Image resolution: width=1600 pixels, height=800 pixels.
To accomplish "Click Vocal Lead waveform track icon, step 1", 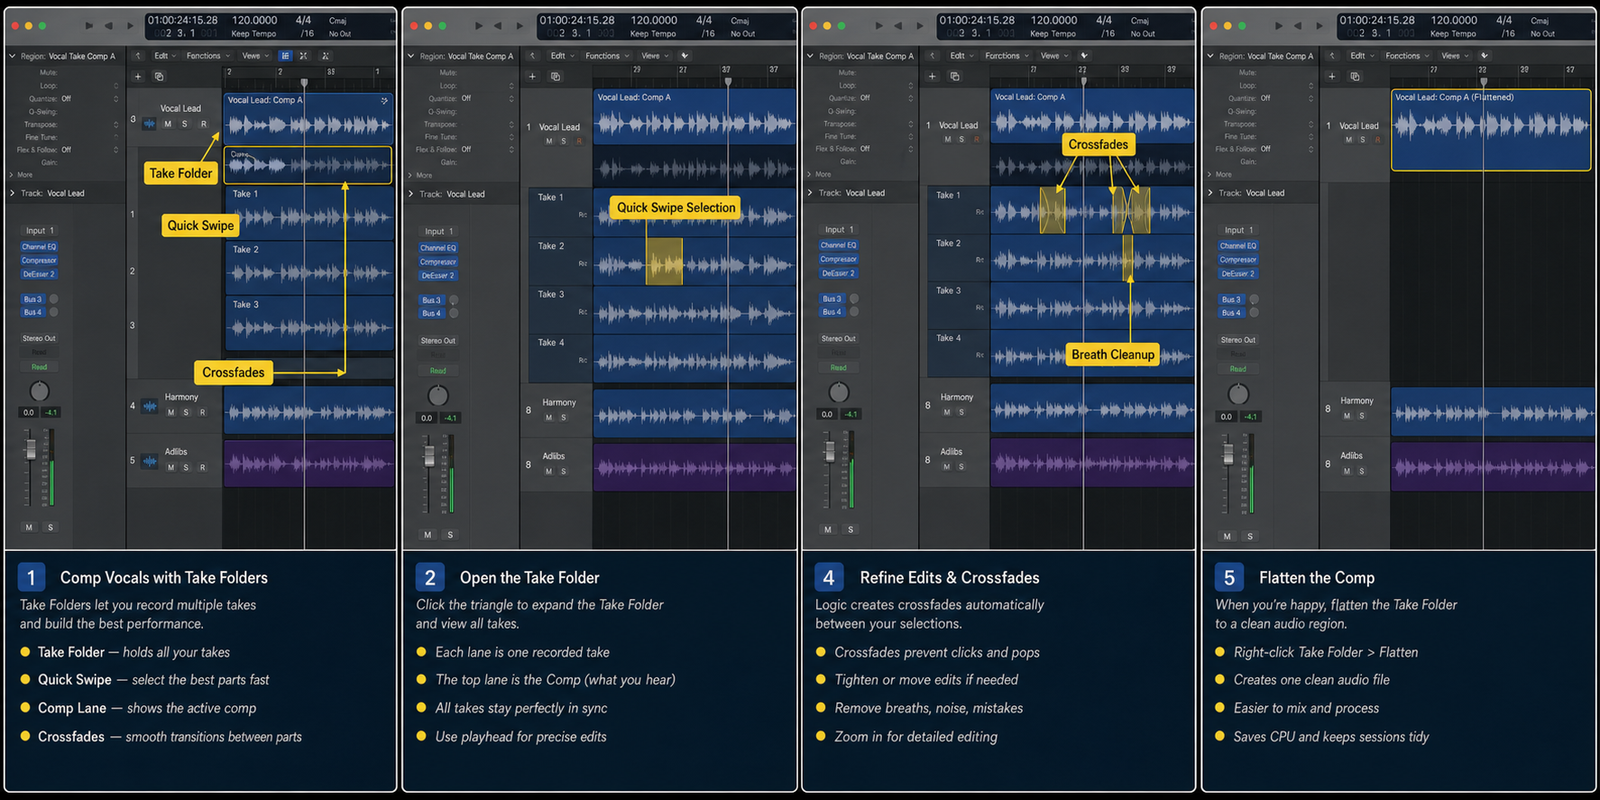I will [x=149, y=124].
